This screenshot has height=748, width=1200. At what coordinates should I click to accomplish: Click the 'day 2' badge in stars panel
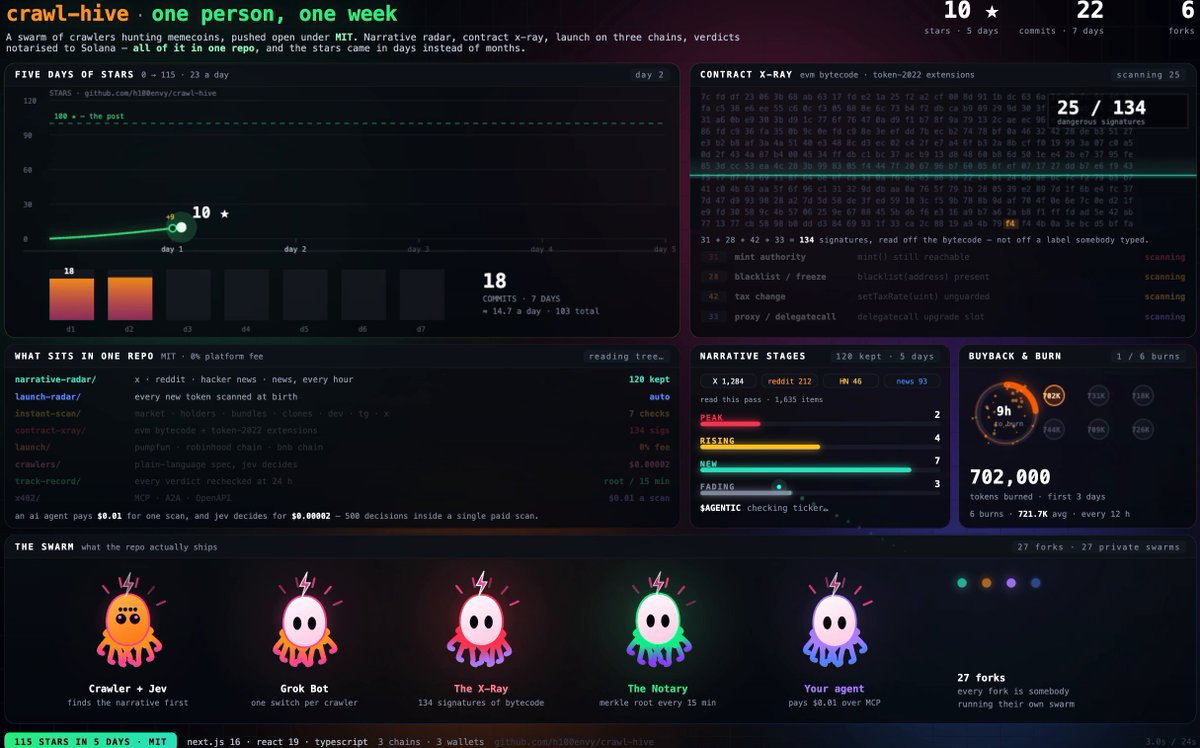click(x=648, y=75)
